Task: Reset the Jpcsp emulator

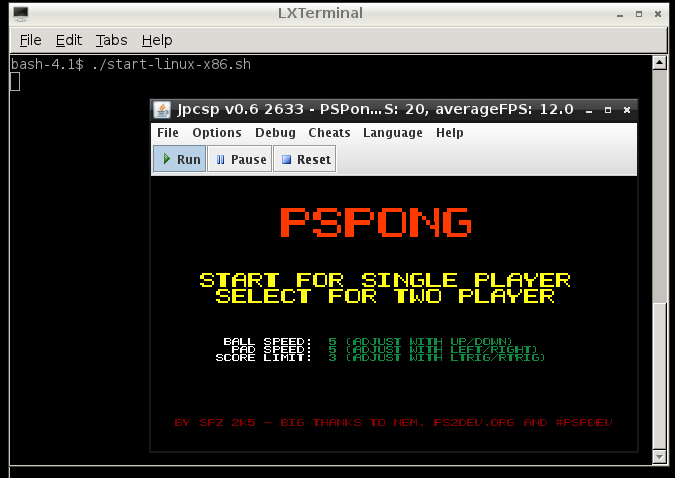Action: 305,159
